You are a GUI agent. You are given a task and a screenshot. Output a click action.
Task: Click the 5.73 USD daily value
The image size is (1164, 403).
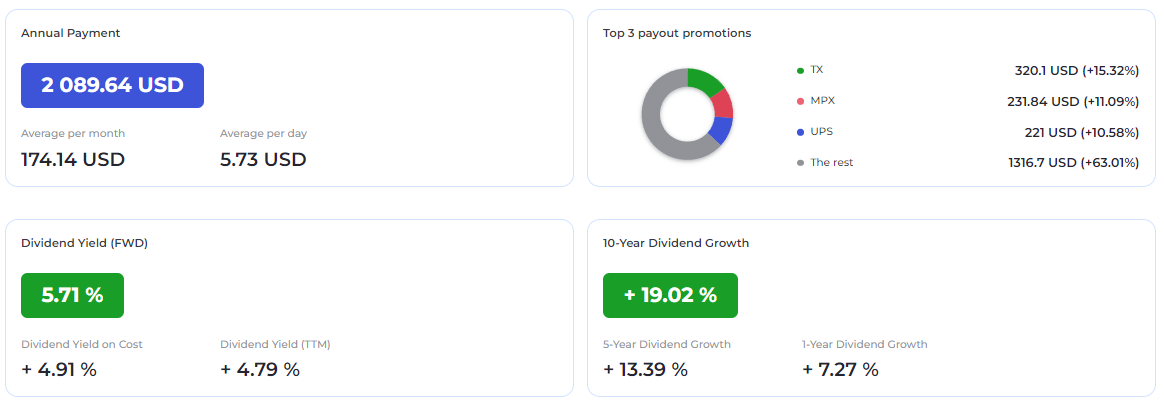click(264, 160)
